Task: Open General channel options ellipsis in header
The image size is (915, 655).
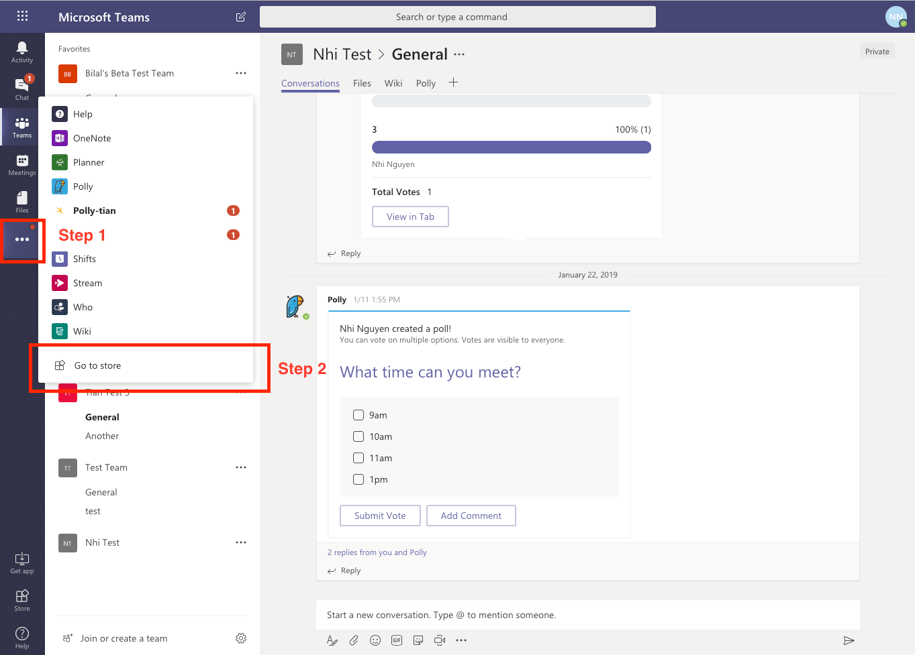Action: coord(460,54)
